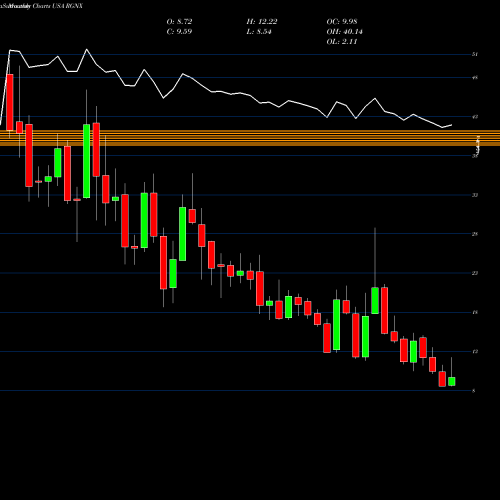
Task: Click the 'Charts USA RGNX' chart title
Action: [x=58, y=6]
